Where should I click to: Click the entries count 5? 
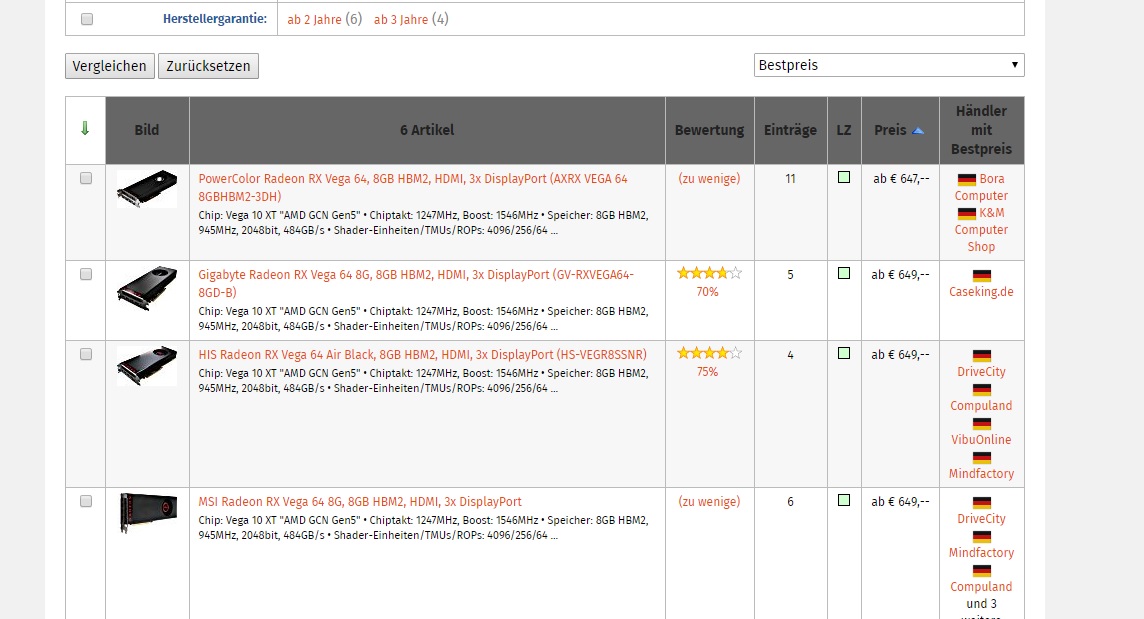pyautogui.click(x=790, y=274)
